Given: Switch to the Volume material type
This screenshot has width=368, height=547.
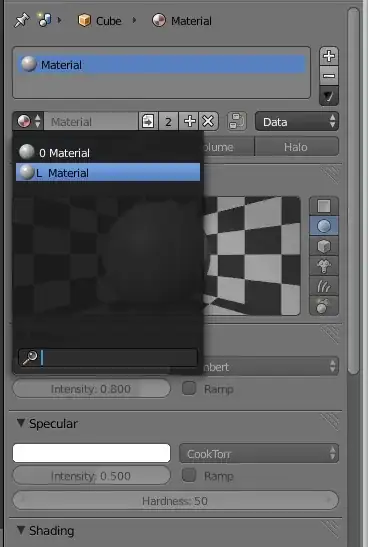Looking at the screenshot, I should point(229,147).
